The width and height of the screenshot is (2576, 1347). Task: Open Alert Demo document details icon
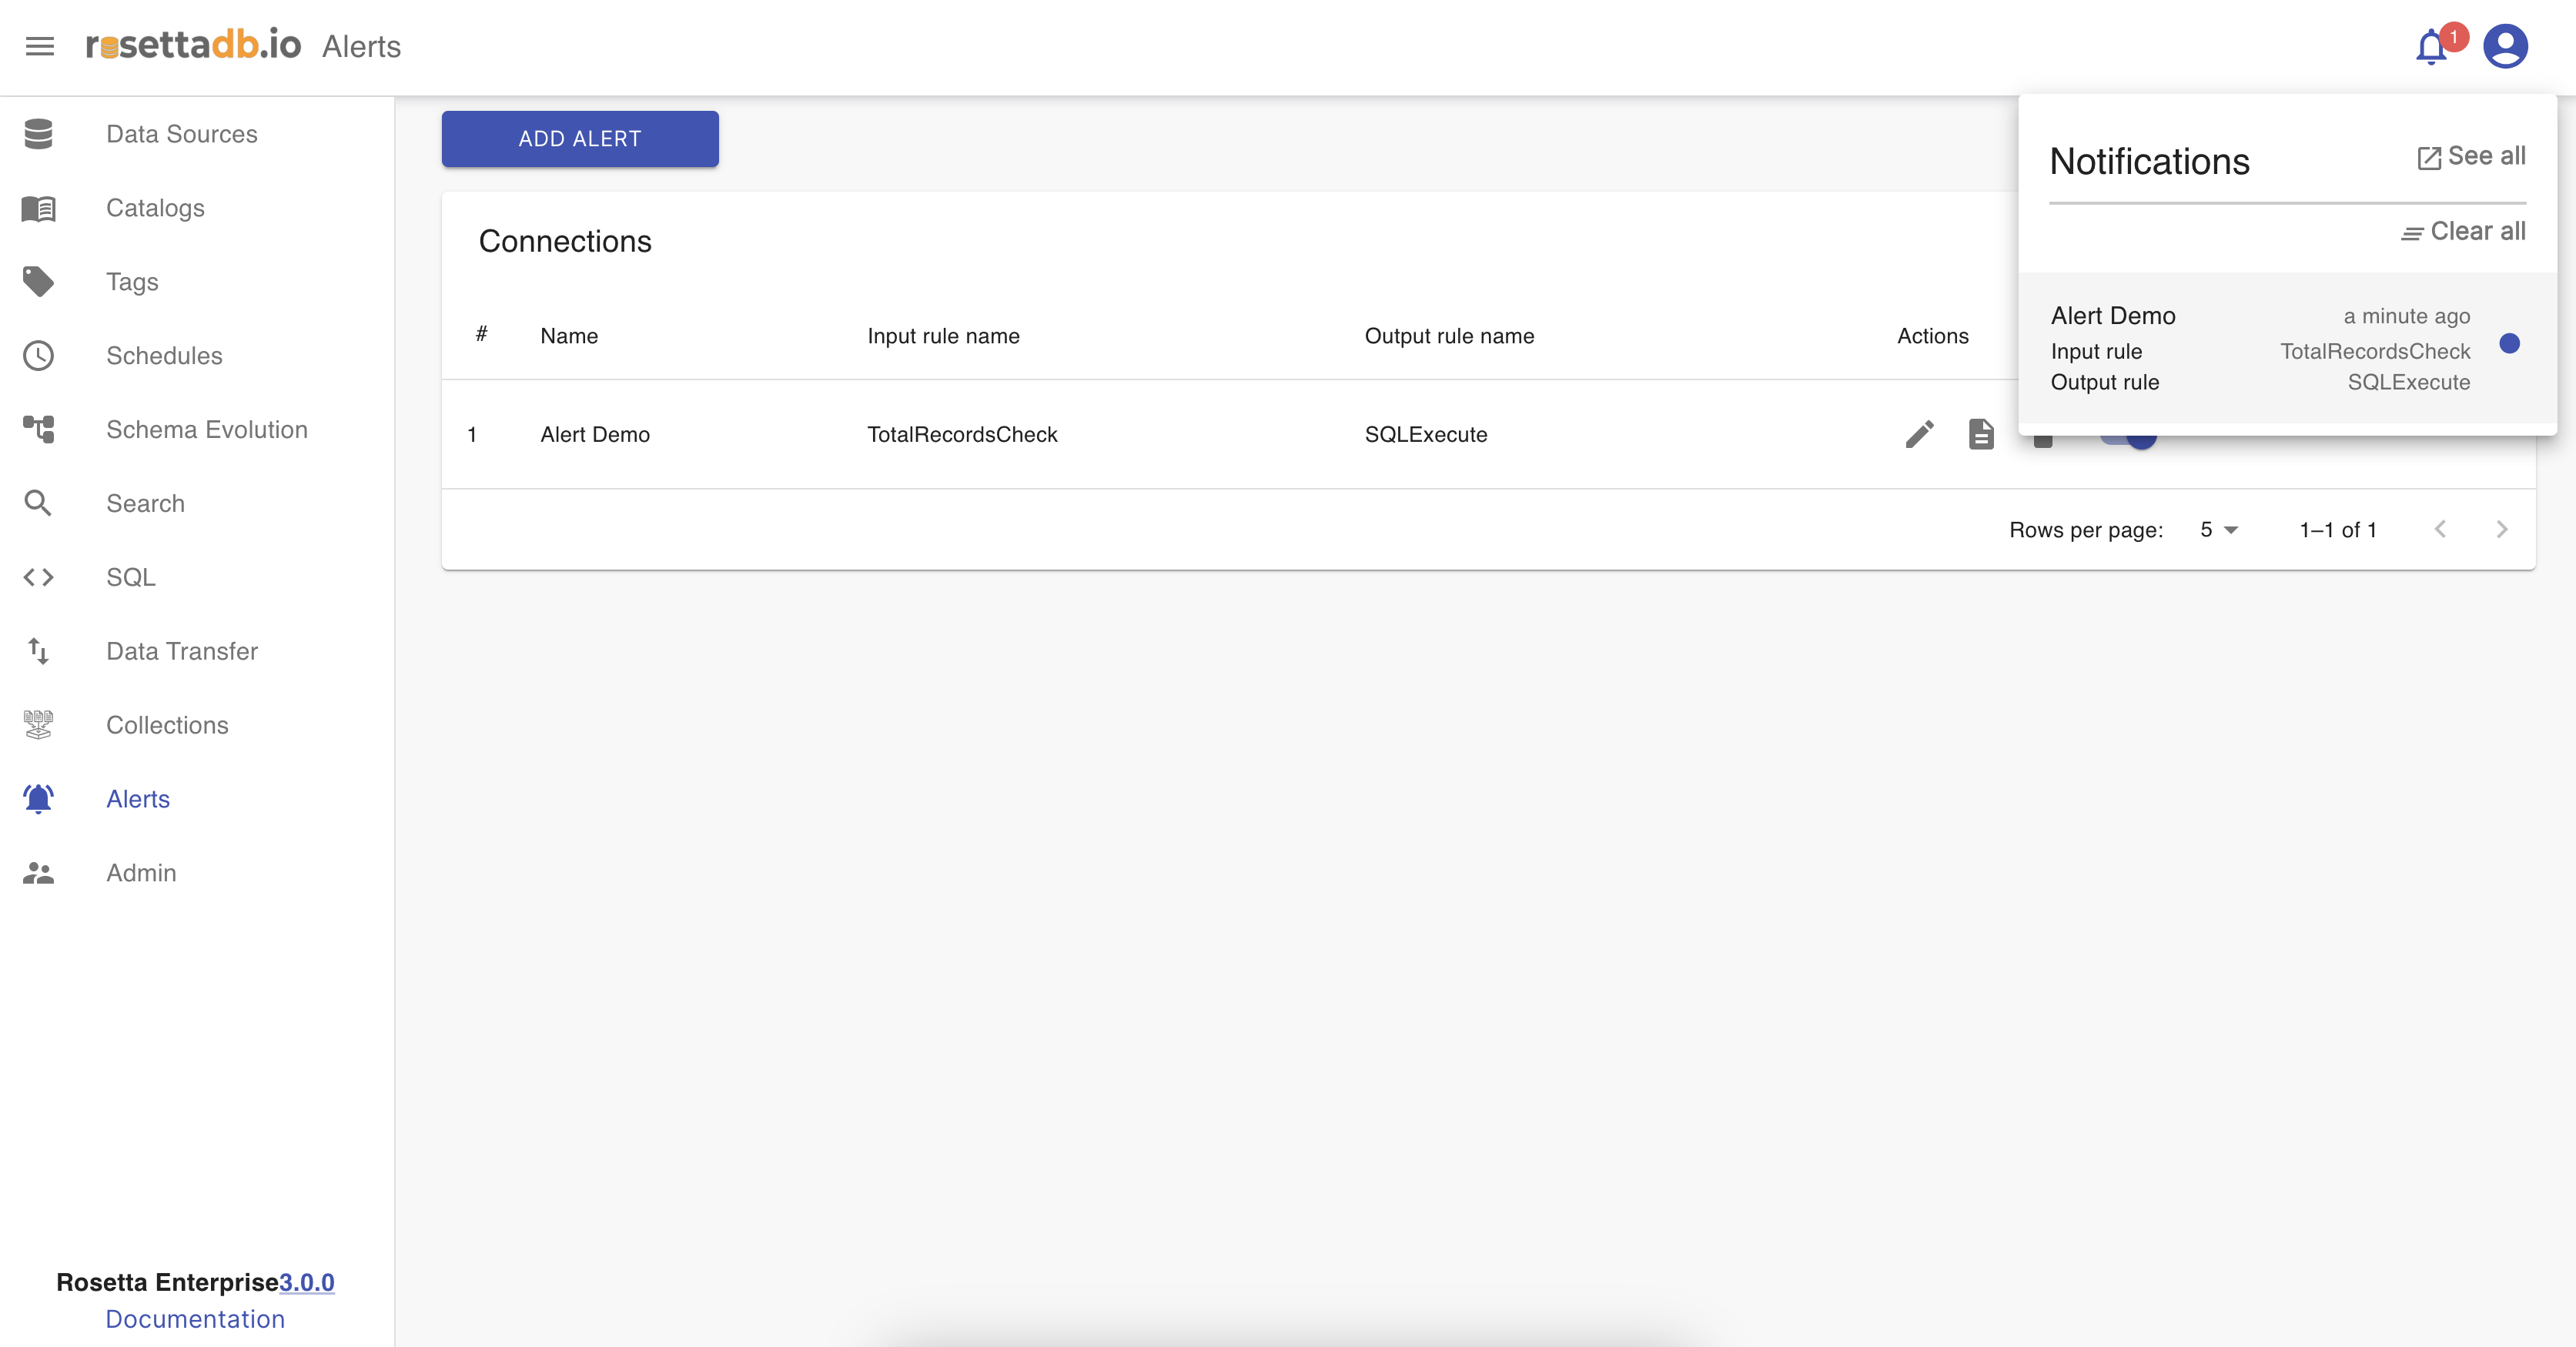click(x=1981, y=434)
